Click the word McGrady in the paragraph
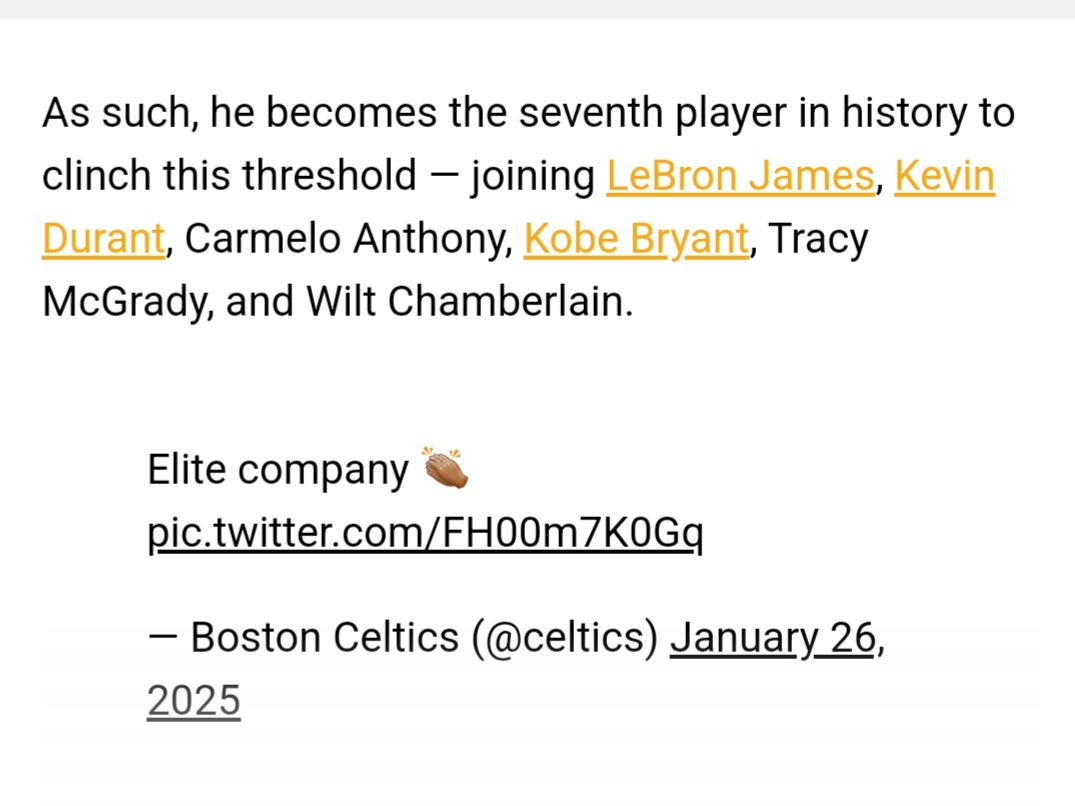This screenshot has height=806, width=1075. (127, 302)
